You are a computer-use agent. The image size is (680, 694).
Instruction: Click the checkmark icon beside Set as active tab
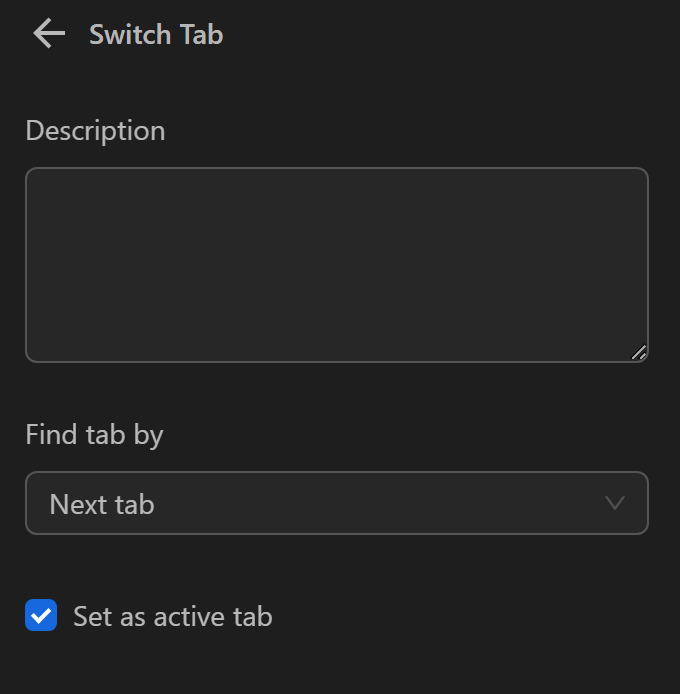pyautogui.click(x=41, y=616)
